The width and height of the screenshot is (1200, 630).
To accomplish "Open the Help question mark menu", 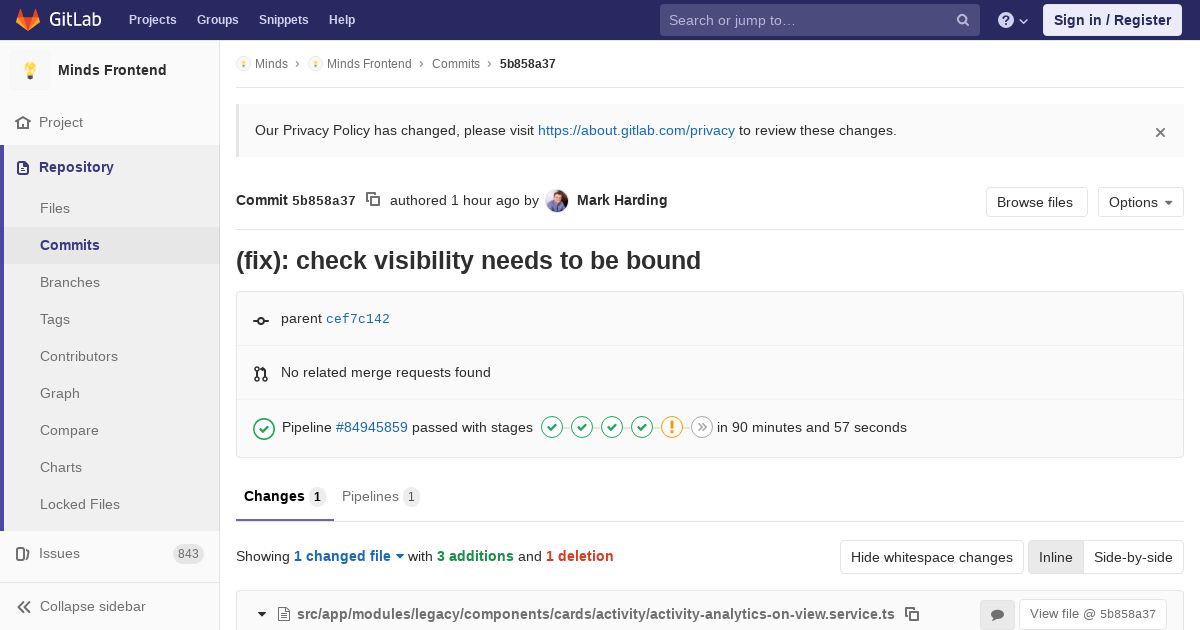I will pyautogui.click(x=1013, y=20).
